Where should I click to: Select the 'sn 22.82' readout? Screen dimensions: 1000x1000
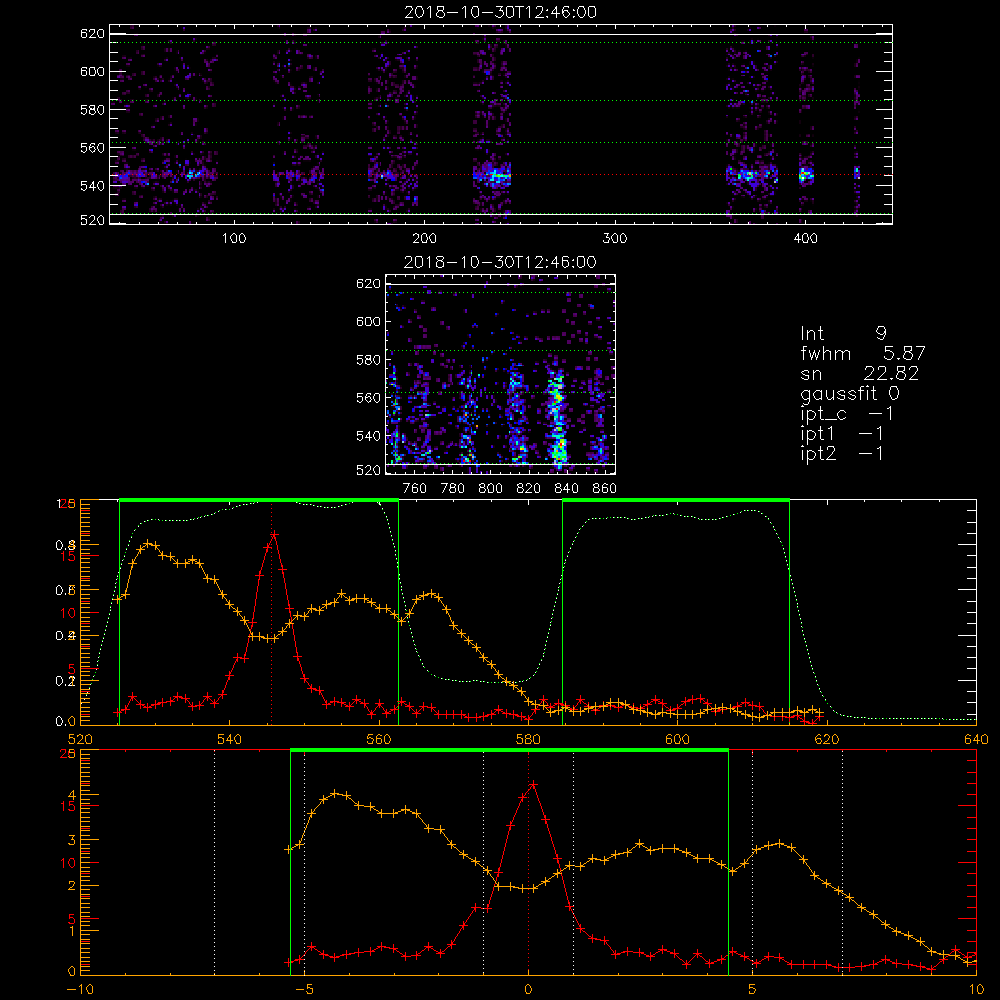859,373
